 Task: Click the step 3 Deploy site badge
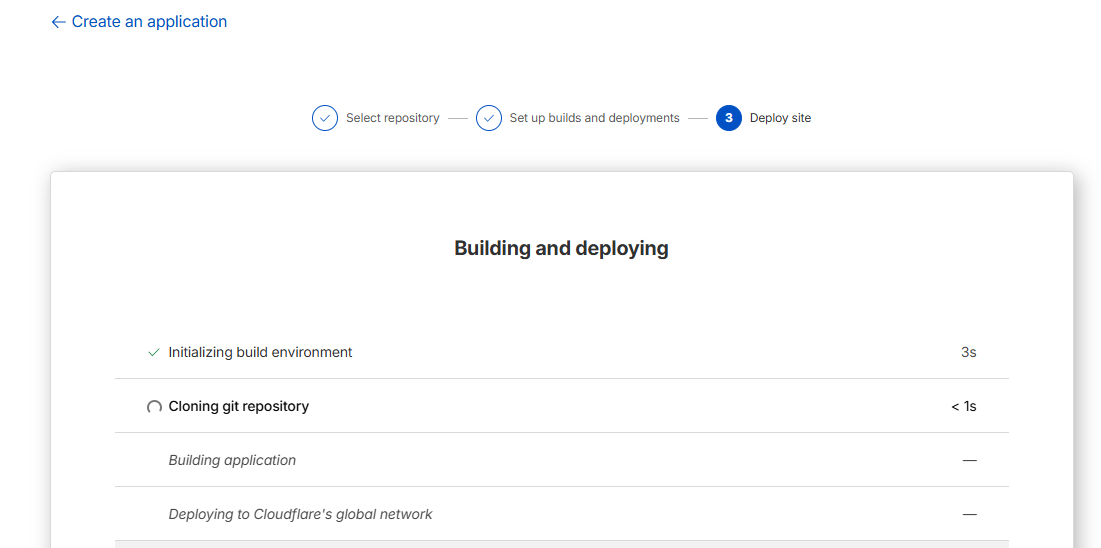[729, 118]
